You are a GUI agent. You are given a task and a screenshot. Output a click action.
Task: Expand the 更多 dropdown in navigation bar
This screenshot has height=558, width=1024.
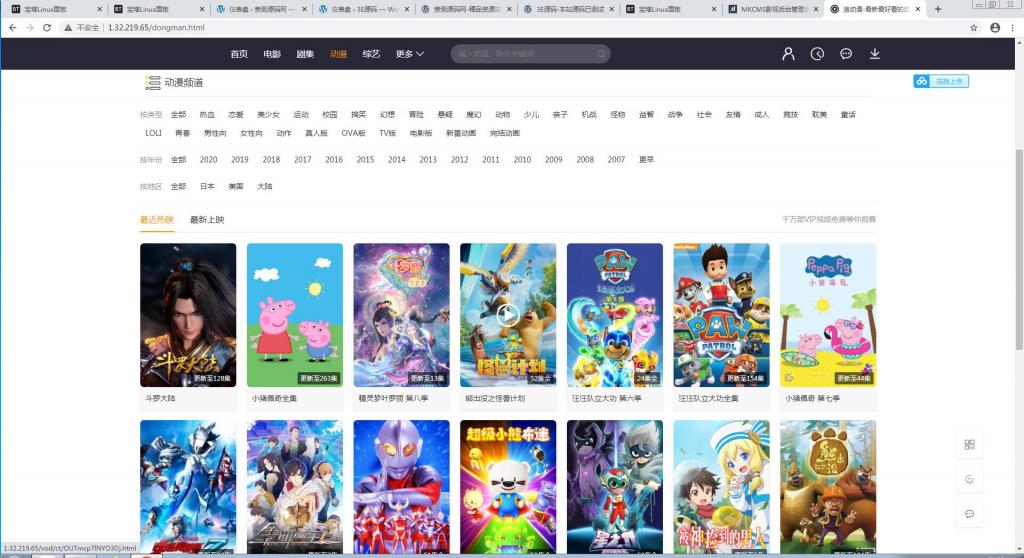(x=409, y=53)
